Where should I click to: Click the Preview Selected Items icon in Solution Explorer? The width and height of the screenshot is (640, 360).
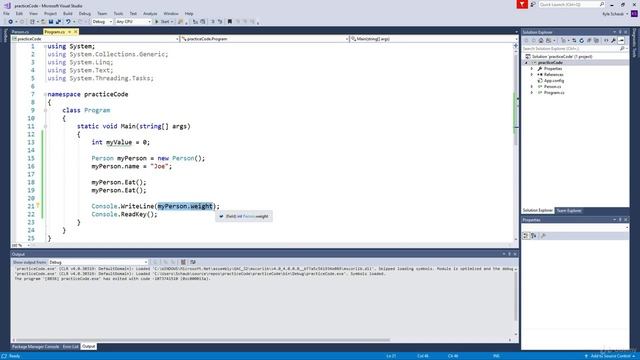click(x=621, y=40)
